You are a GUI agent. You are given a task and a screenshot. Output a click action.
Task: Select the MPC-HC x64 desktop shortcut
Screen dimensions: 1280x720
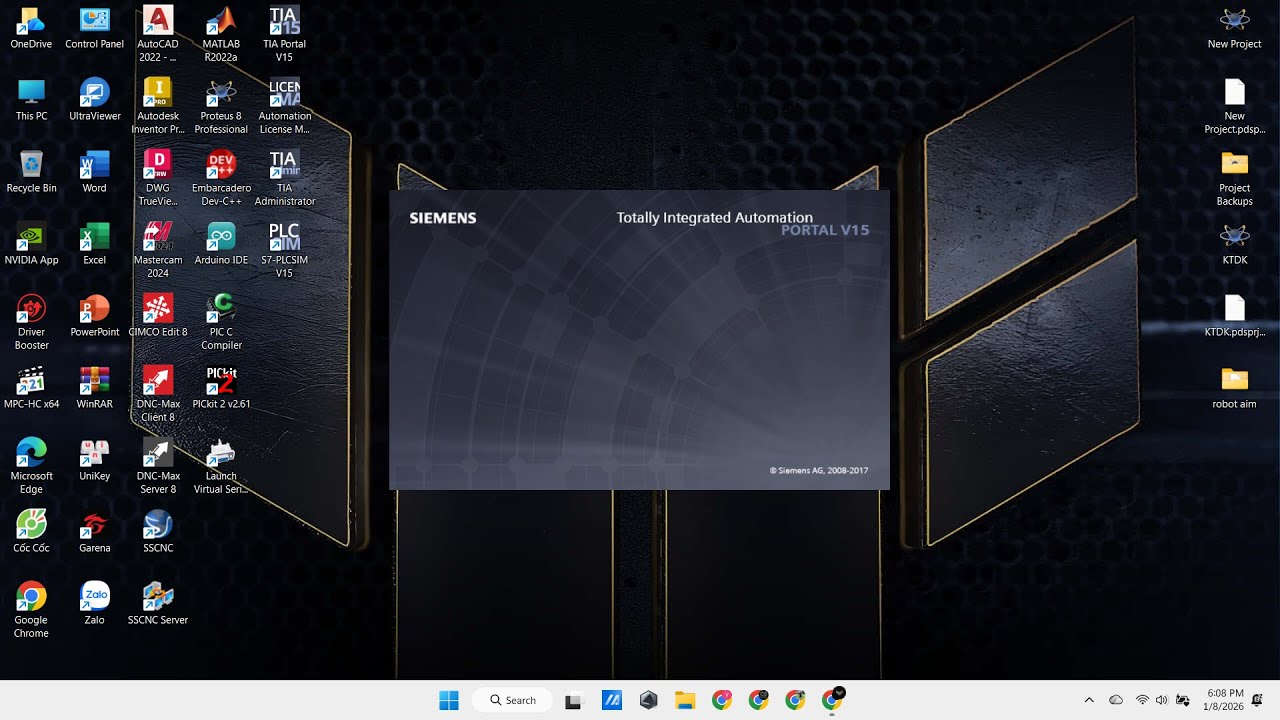pos(31,388)
